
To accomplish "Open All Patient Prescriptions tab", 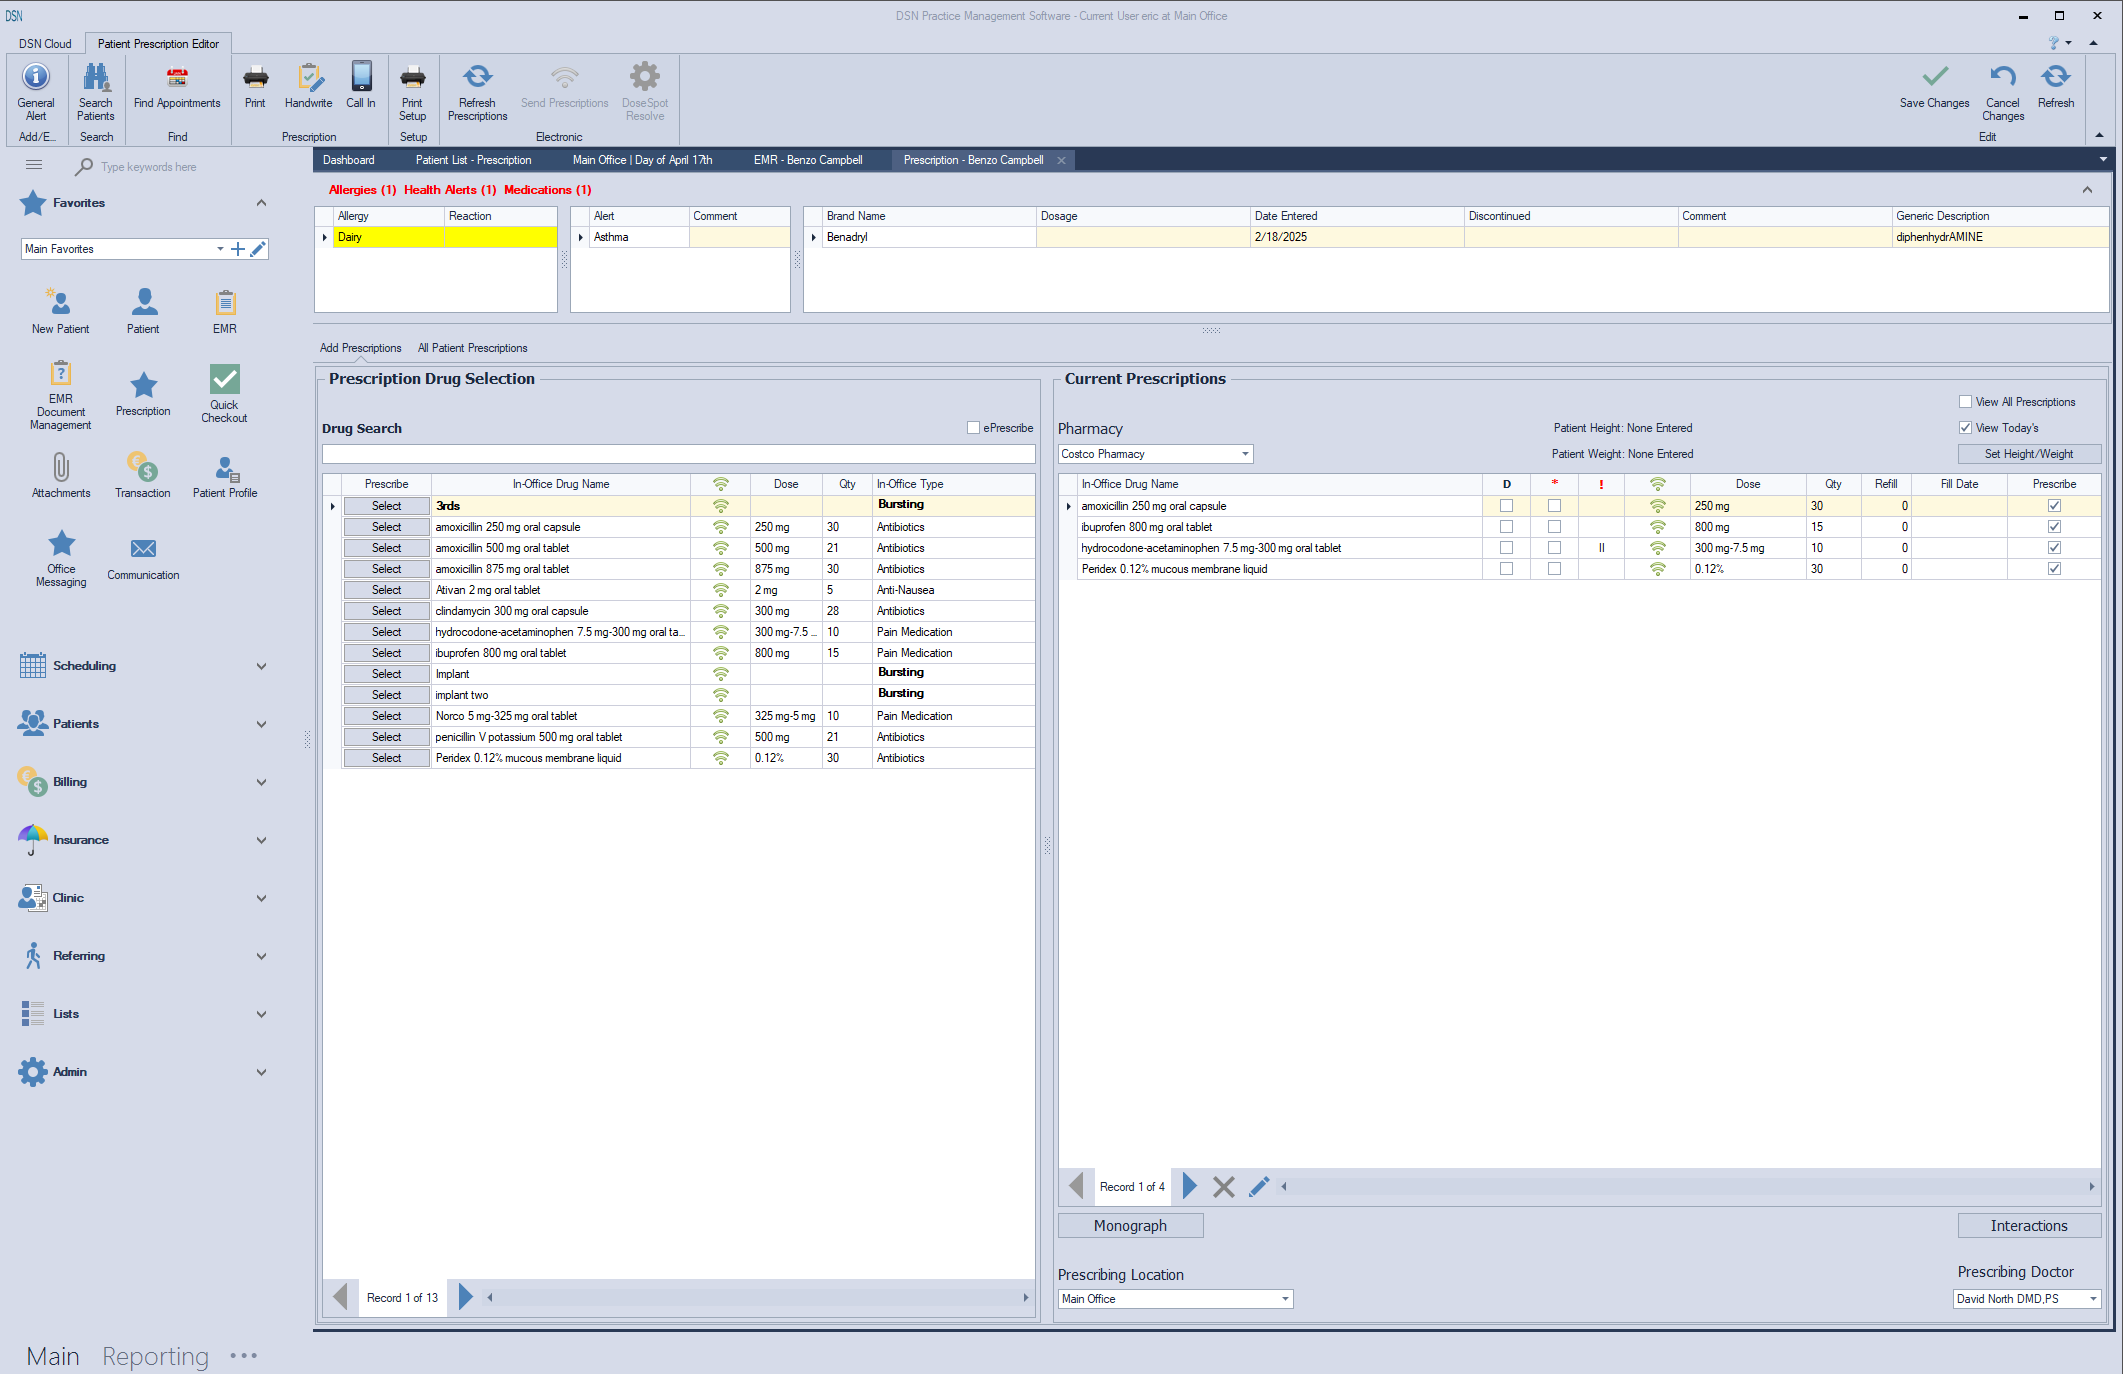I will [x=472, y=348].
